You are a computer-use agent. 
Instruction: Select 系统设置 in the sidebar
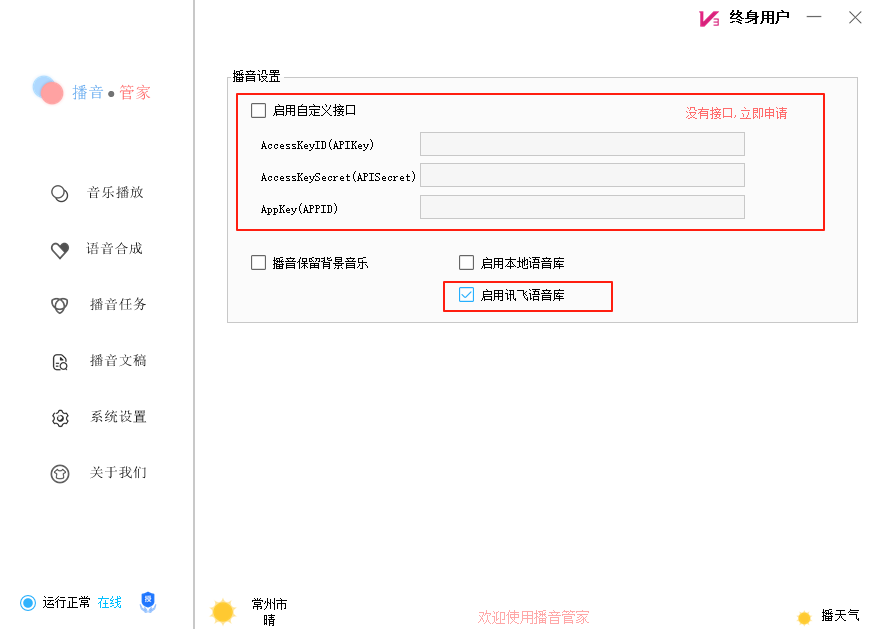tap(118, 417)
